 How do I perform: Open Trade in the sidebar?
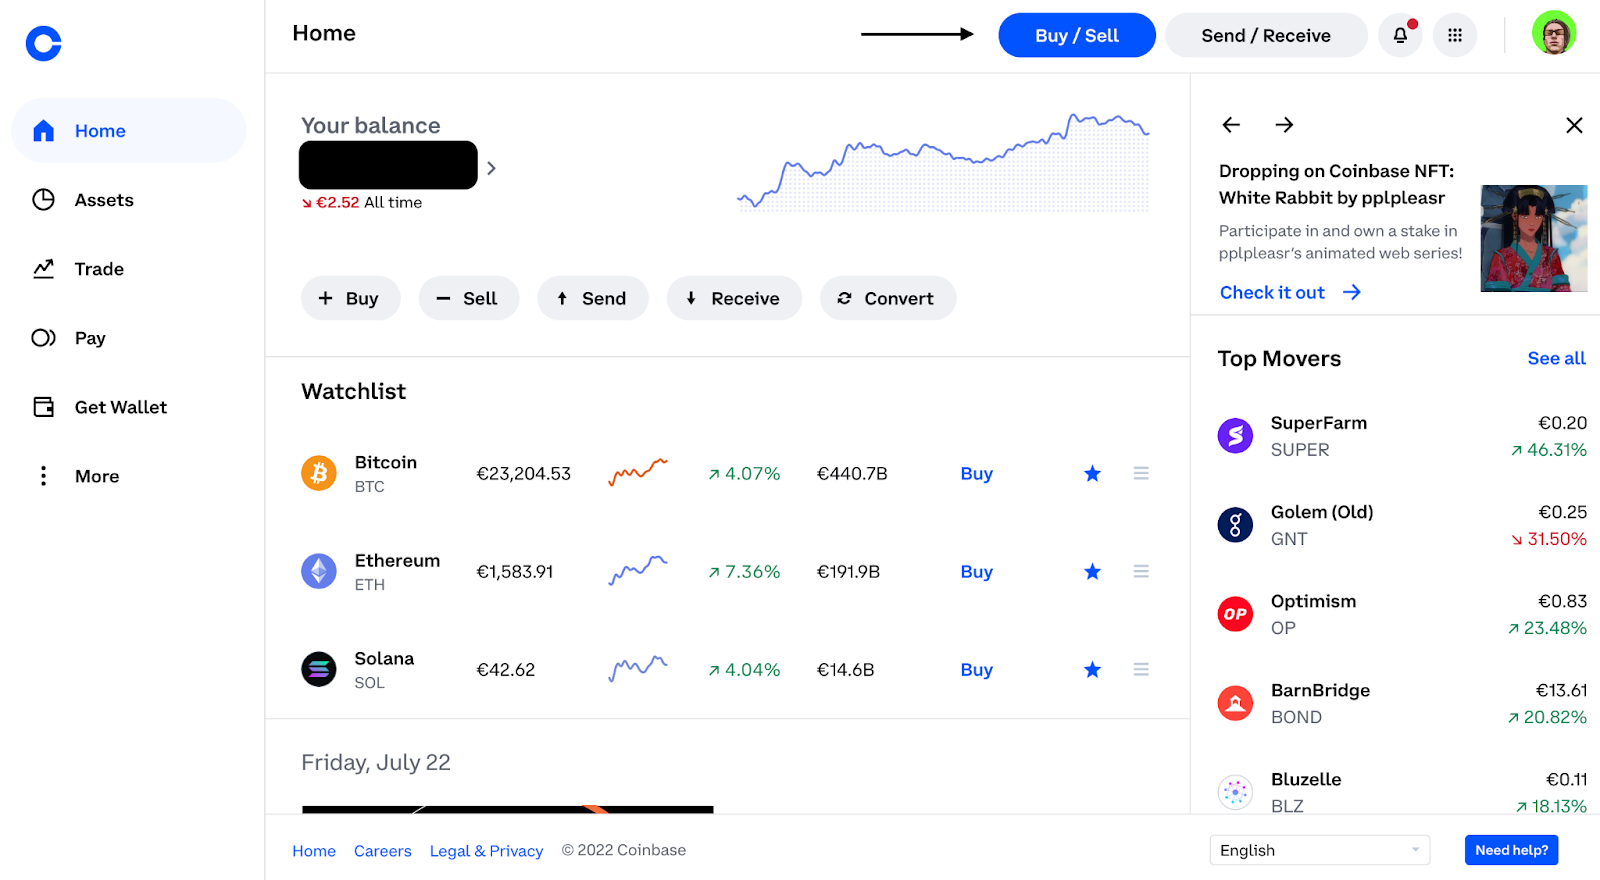[128, 269]
